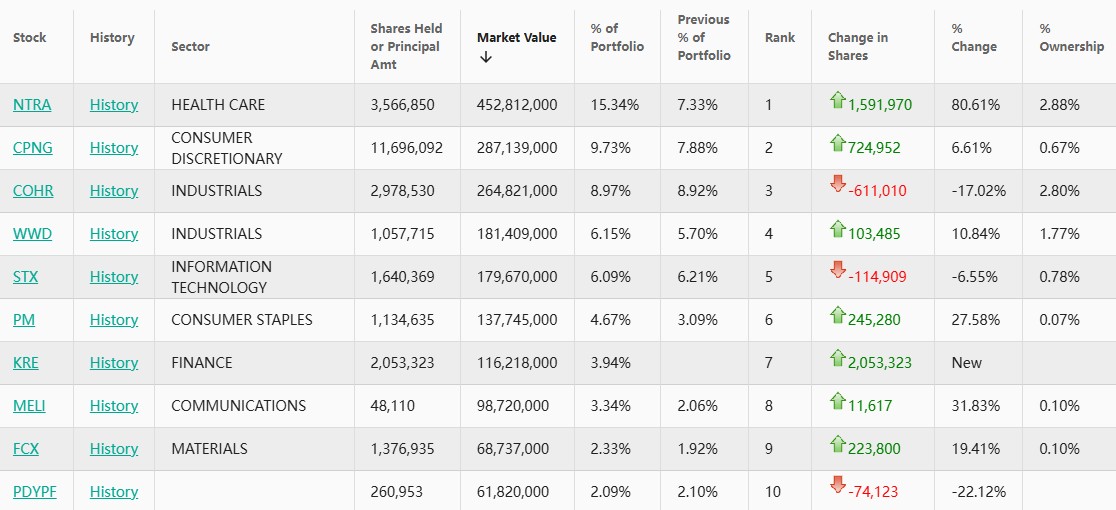The image size is (1116, 510).
Task: Open the PDYPF stock link
Action: 34,492
